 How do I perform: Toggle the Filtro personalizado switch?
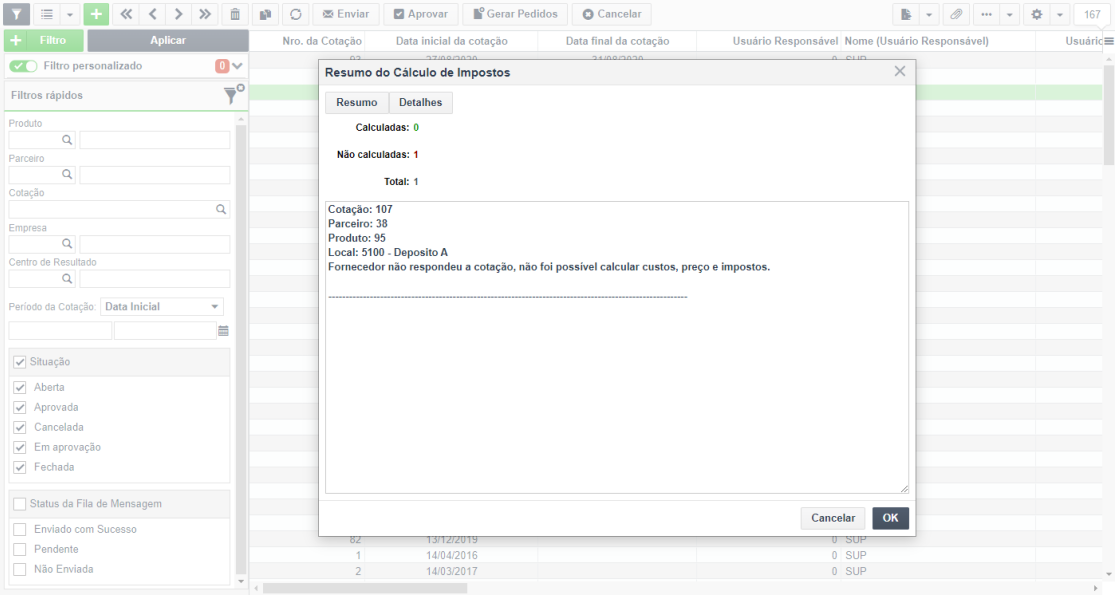pos(23,66)
